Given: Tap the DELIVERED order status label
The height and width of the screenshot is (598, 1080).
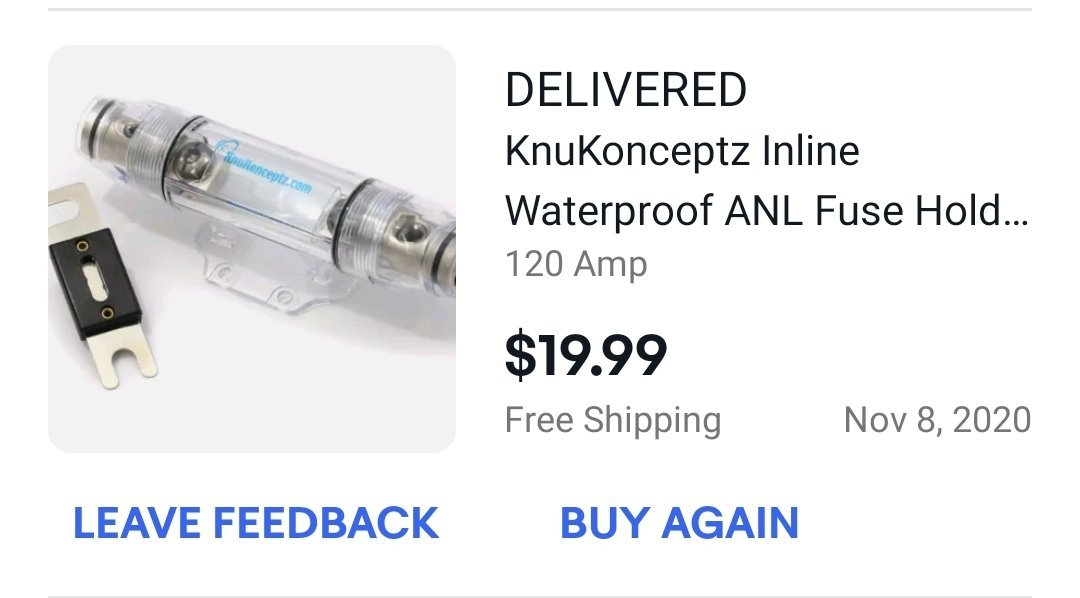Looking at the screenshot, I should 625,90.
